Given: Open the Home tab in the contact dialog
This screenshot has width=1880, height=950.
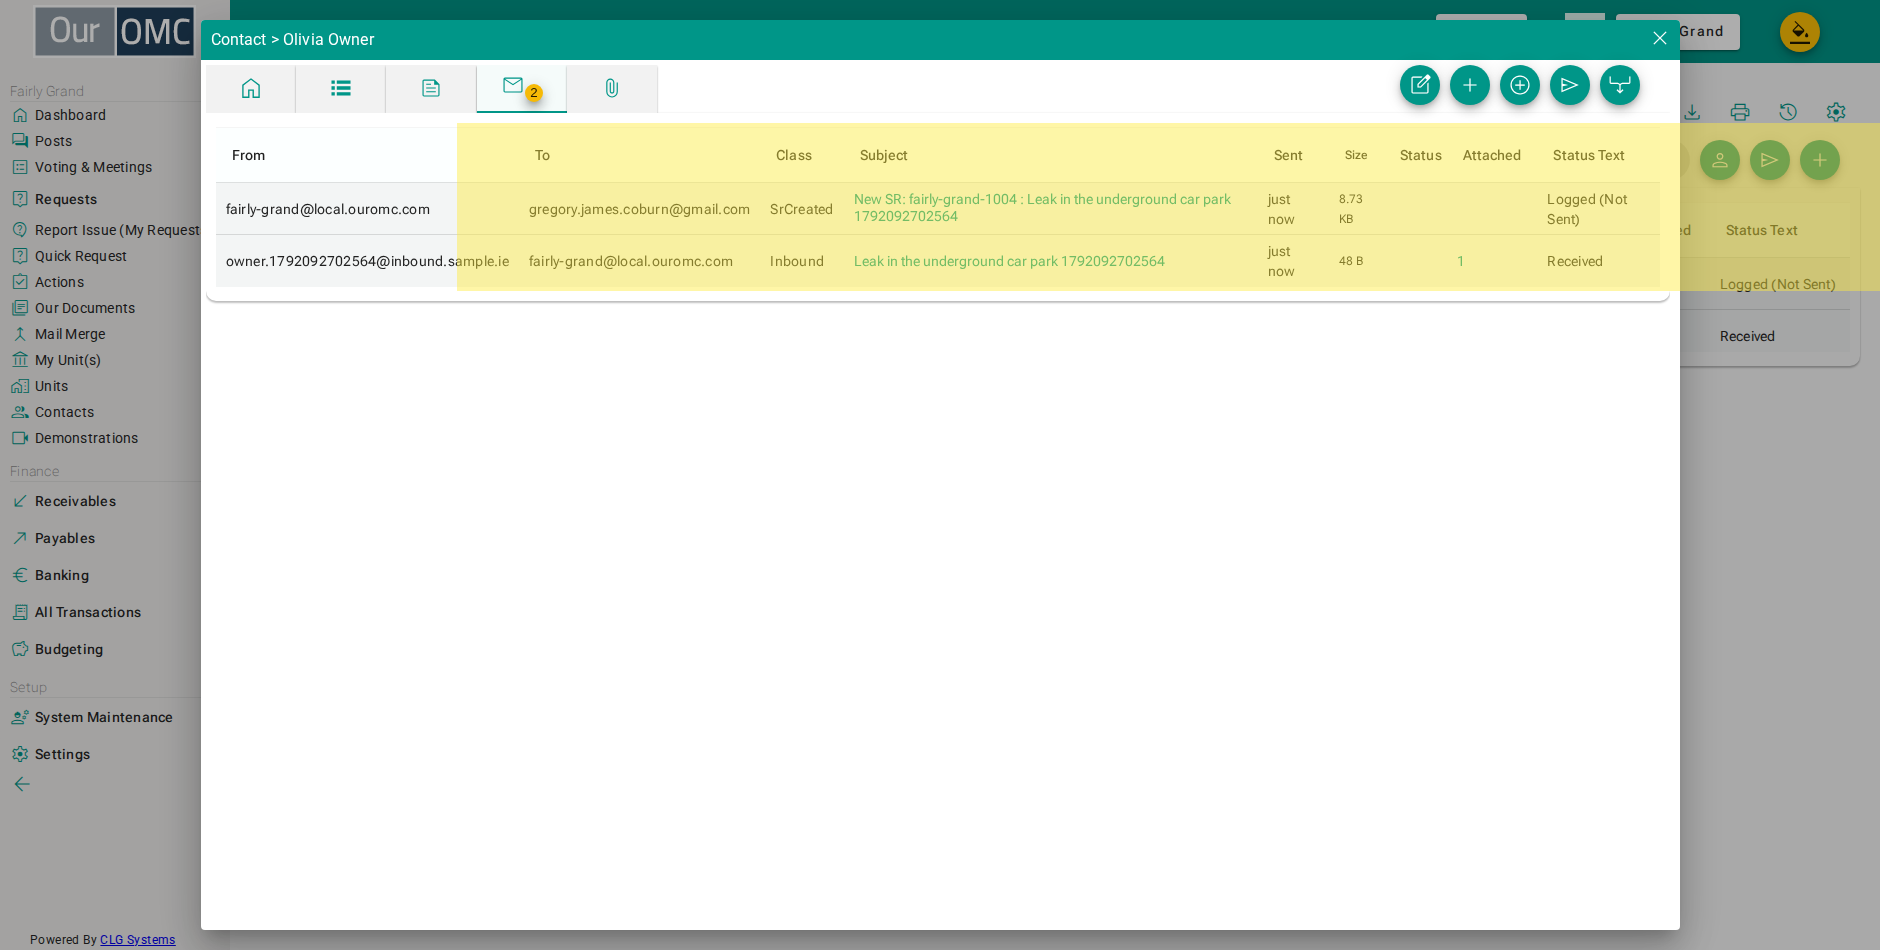Looking at the screenshot, I should pyautogui.click(x=251, y=89).
